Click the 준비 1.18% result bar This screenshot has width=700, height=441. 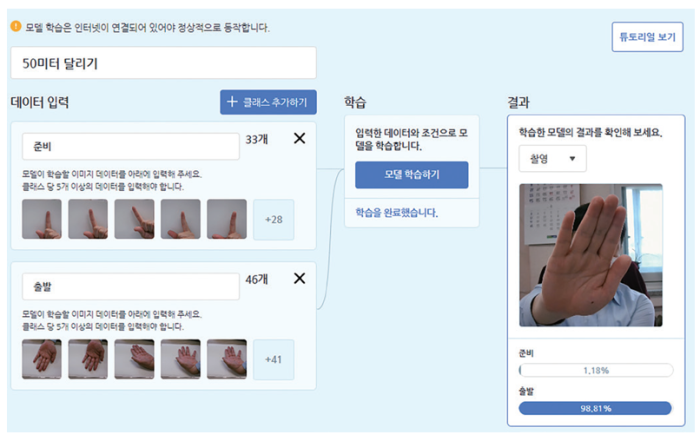click(x=596, y=370)
